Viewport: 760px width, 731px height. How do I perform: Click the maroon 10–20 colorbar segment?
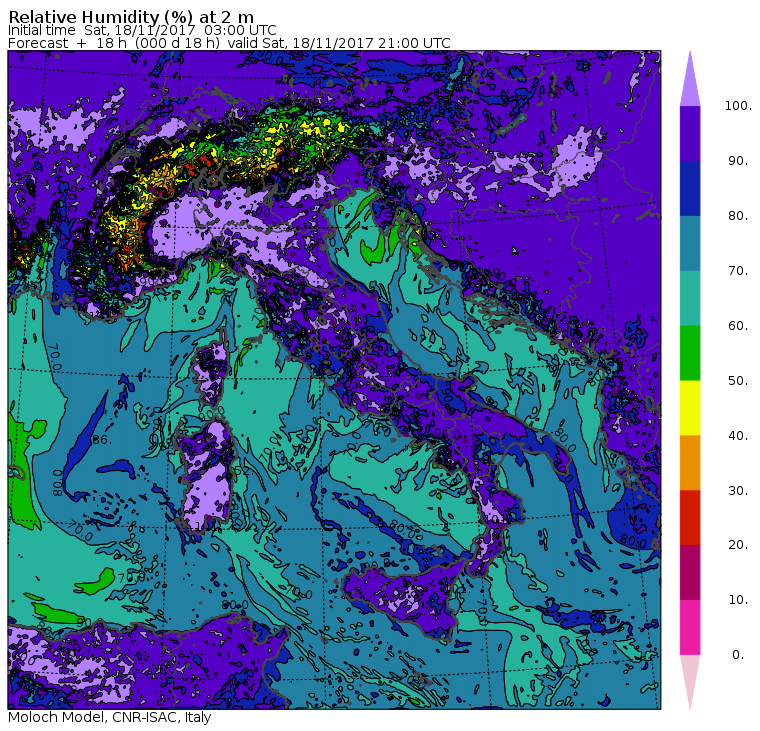pyautogui.click(x=690, y=573)
